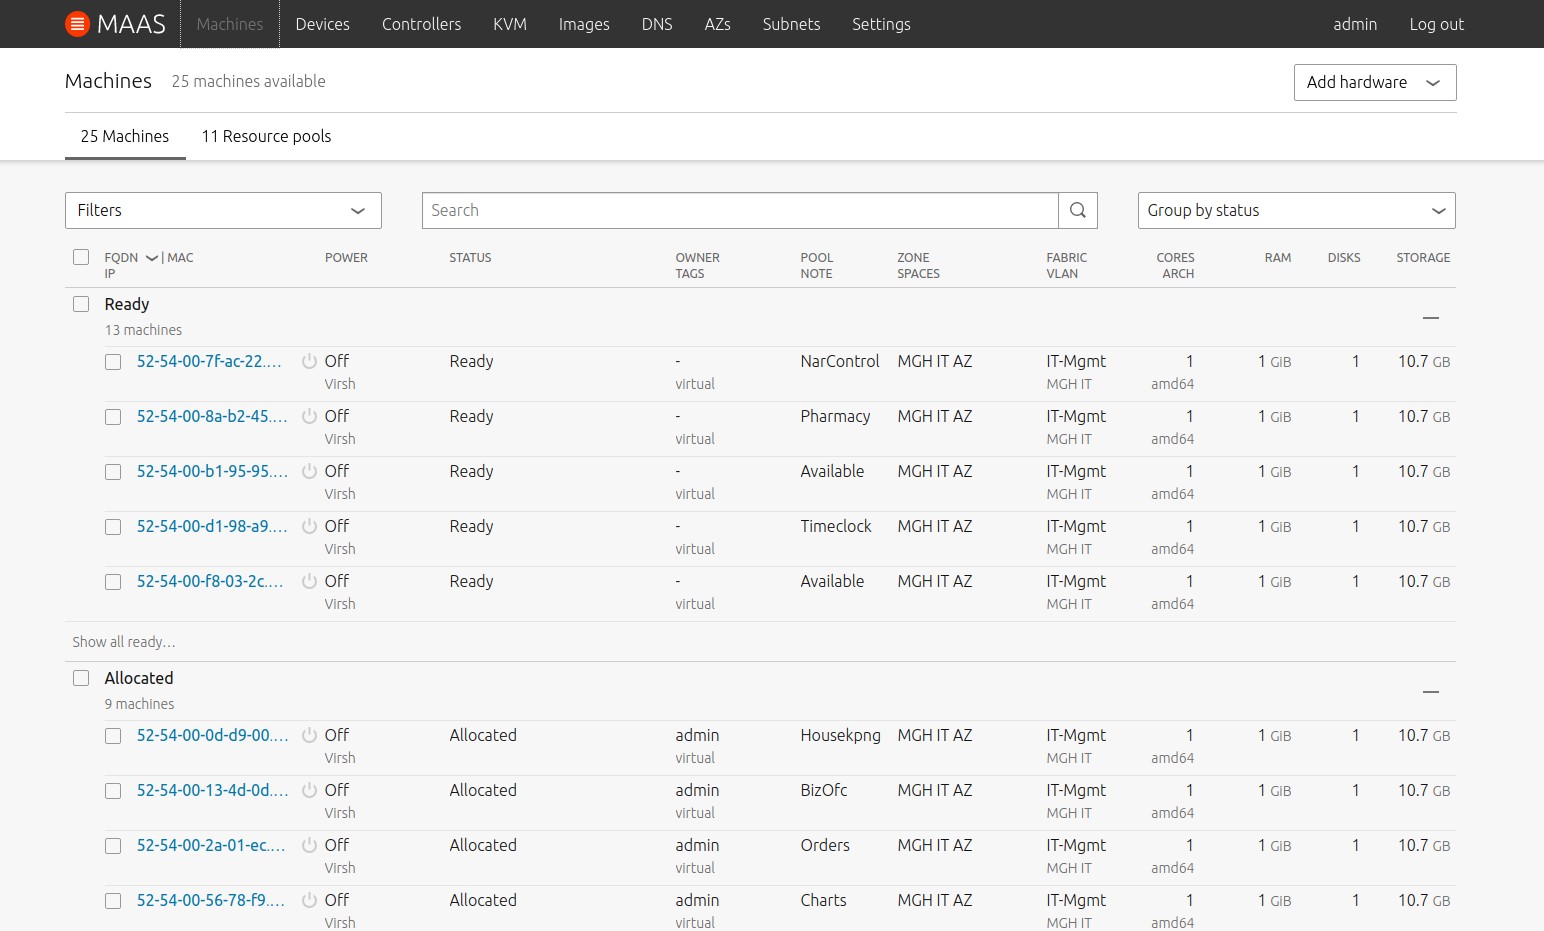Expand the Add hardware dropdown
The width and height of the screenshot is (1544, 931).
pos(1374,82)
